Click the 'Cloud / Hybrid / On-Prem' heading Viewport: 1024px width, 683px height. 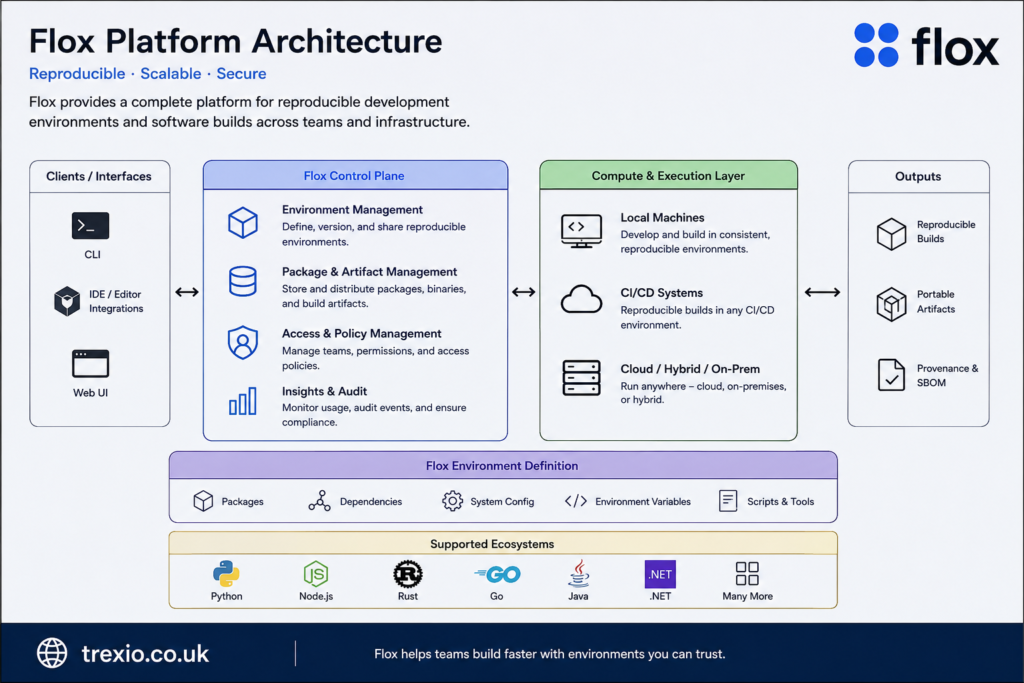[690, 369]
